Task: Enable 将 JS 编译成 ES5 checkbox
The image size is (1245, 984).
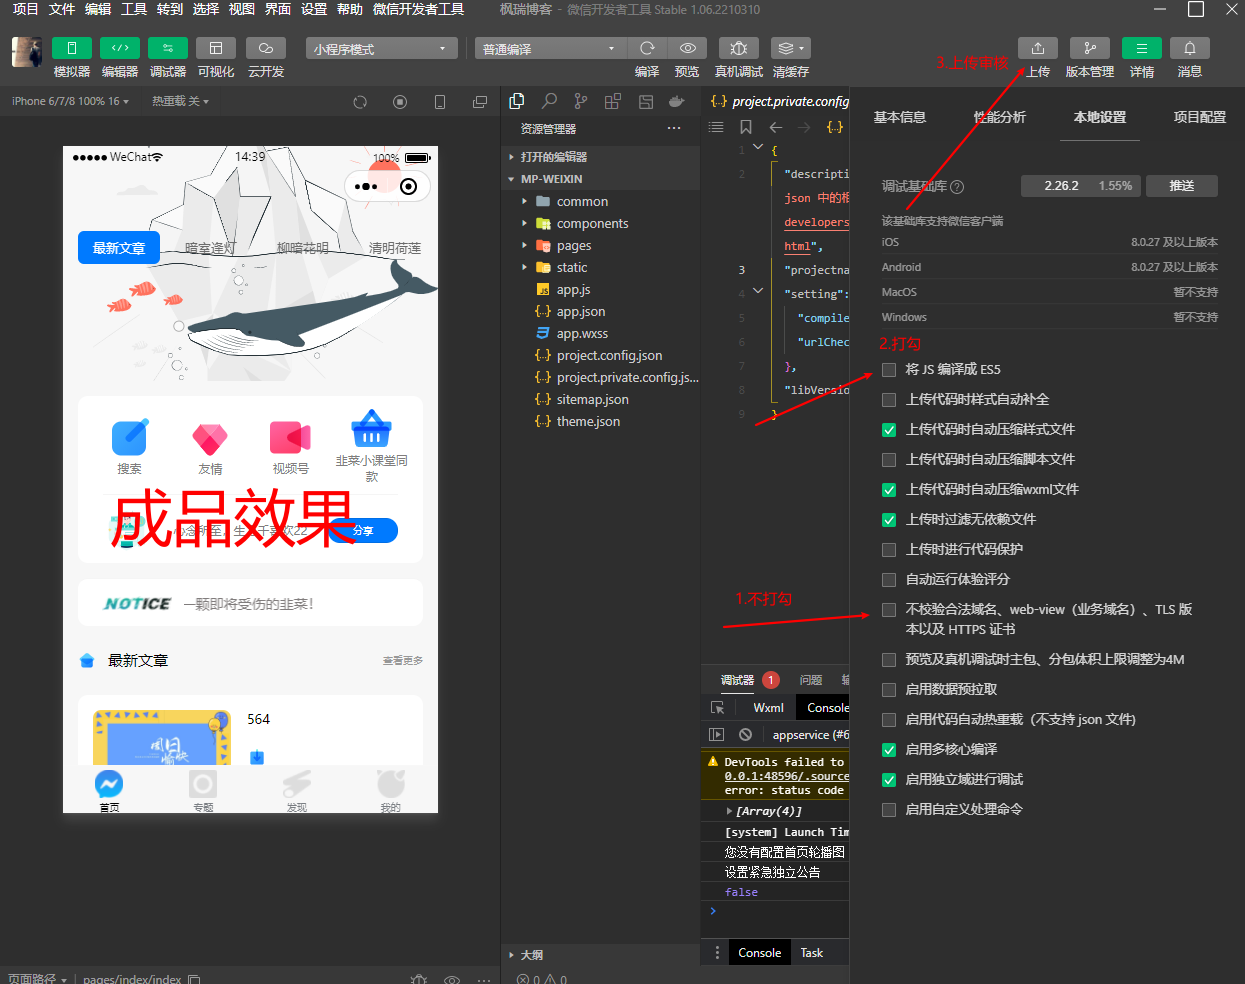Action: coord(889,370)
